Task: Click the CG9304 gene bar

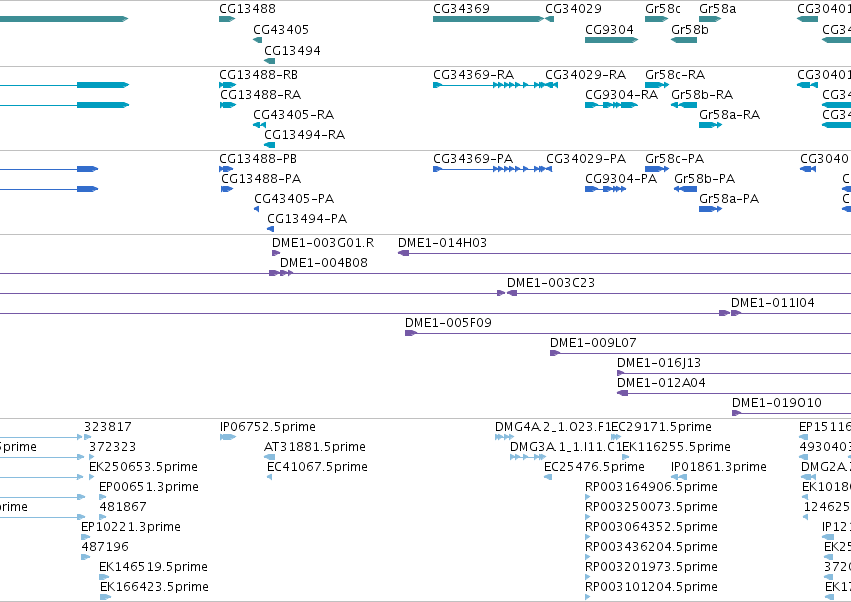Action: tap(611, 40)
